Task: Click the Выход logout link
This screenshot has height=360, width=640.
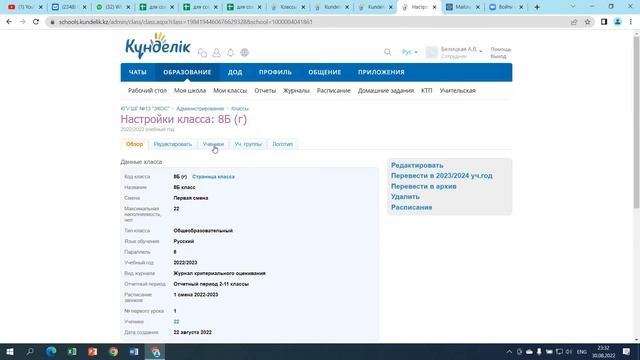Action: coord(498,56)
